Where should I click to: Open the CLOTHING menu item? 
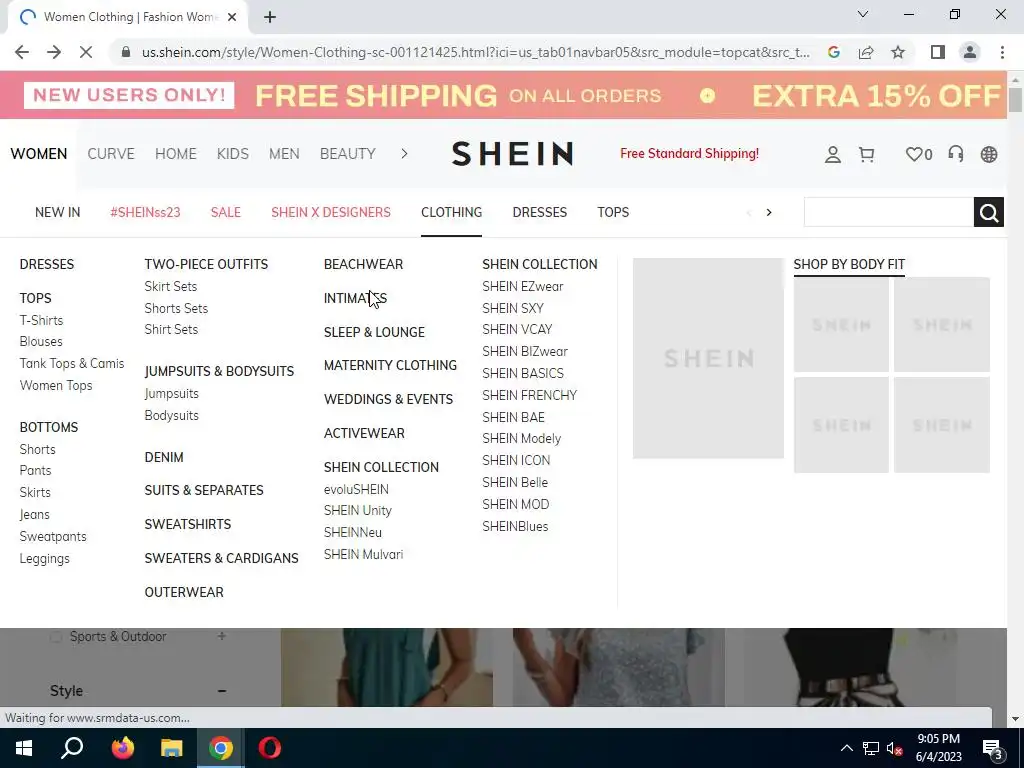click(x=451, y=212)
